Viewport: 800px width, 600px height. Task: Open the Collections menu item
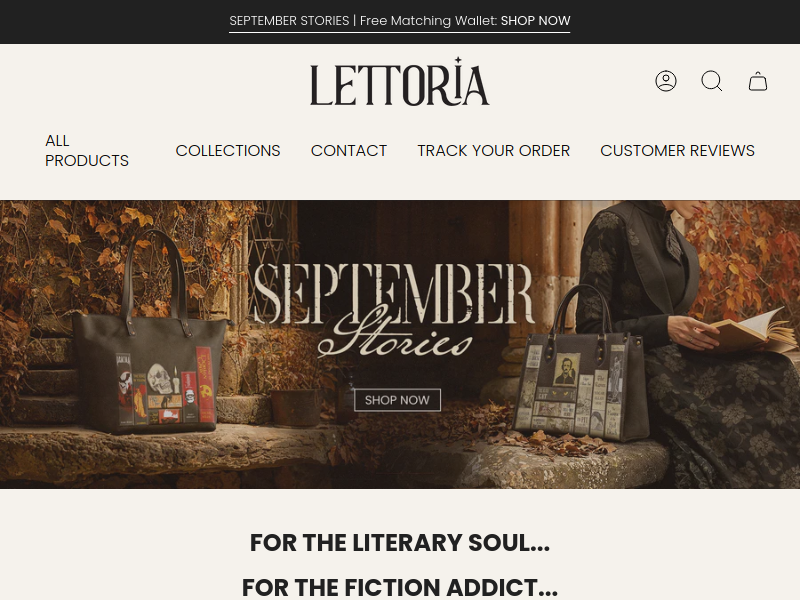pyautogui.click(x=228, y=151)
